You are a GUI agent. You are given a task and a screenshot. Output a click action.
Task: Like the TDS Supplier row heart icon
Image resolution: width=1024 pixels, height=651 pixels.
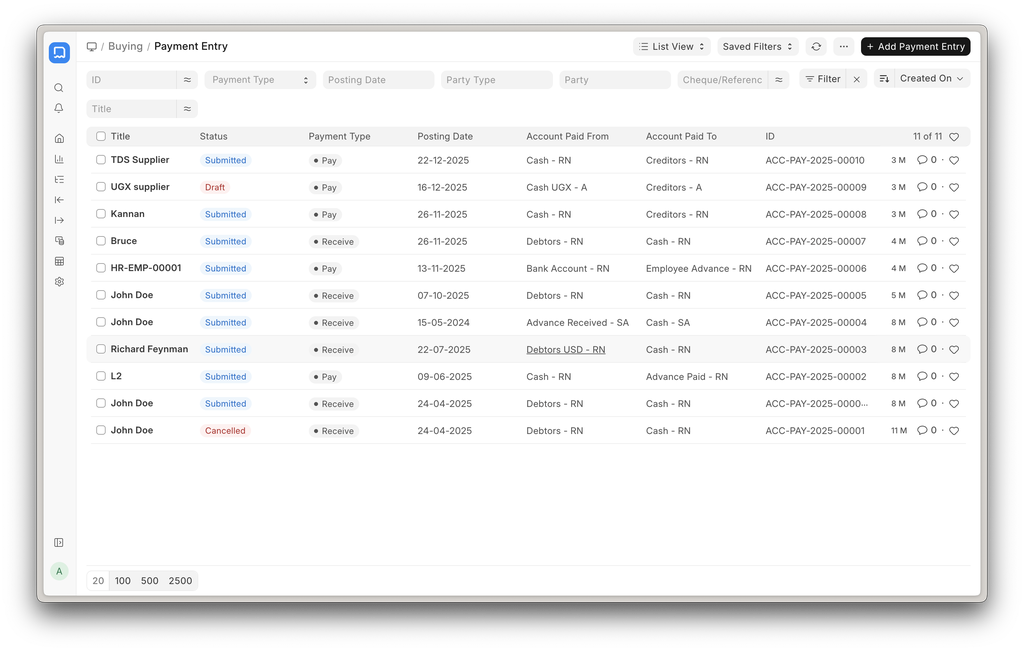tap(954, 160)
